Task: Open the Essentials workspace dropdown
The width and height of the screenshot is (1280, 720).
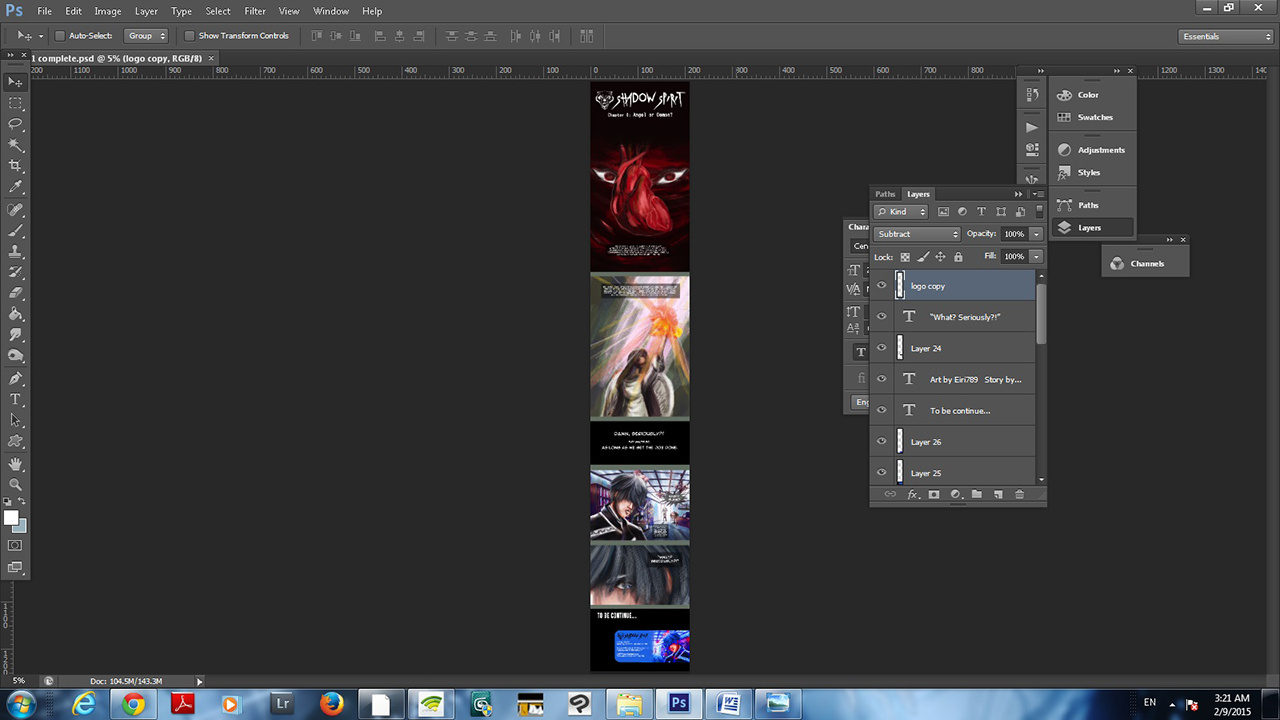Action: (1225, 37)
